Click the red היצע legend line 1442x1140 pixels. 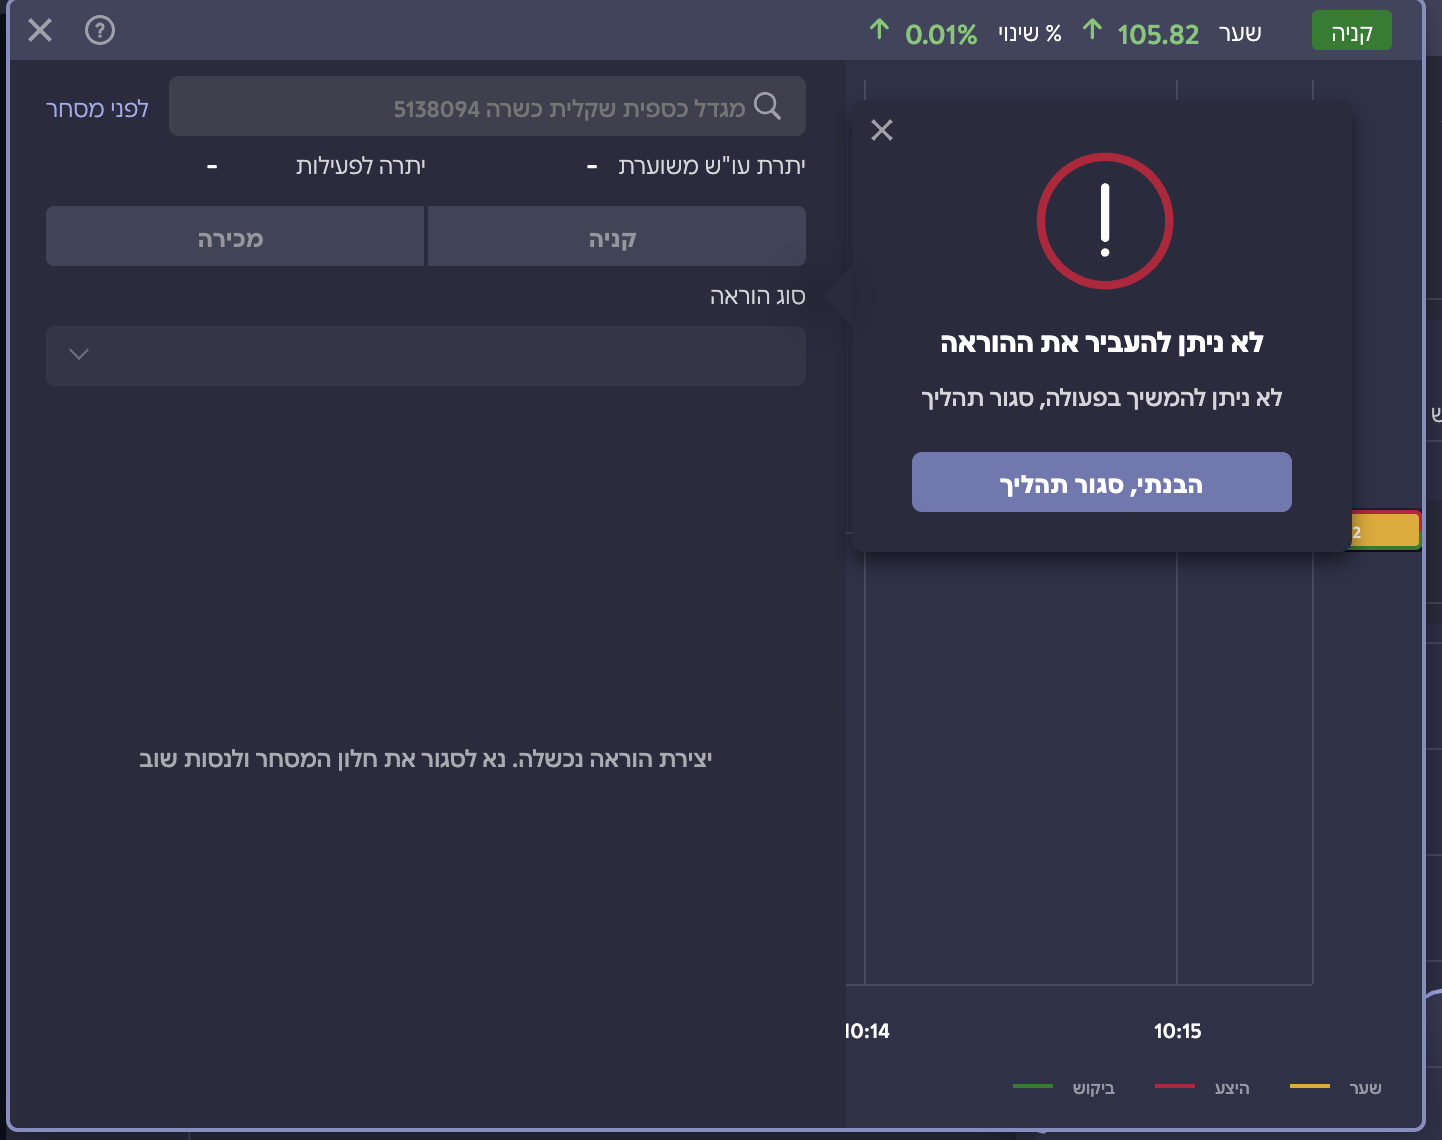1176,1084
